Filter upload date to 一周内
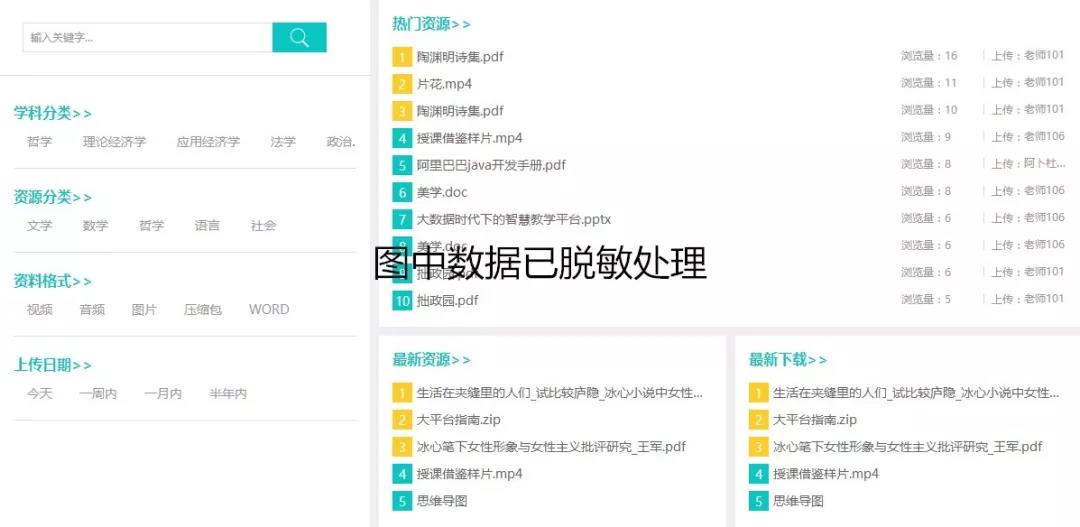This screenshot has width=1080, height=527. point(98,394)
